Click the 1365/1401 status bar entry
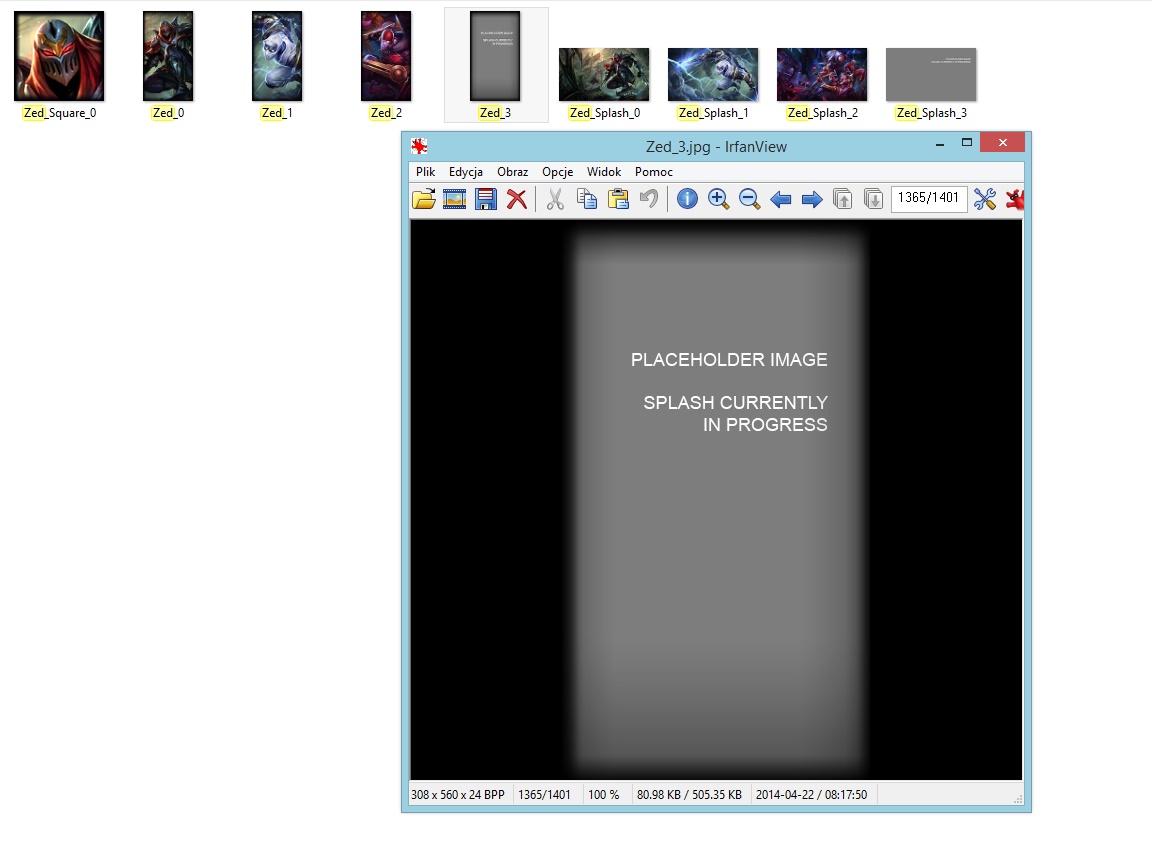The height and width of the screenshot is (860, 1152). click(544, 795)
